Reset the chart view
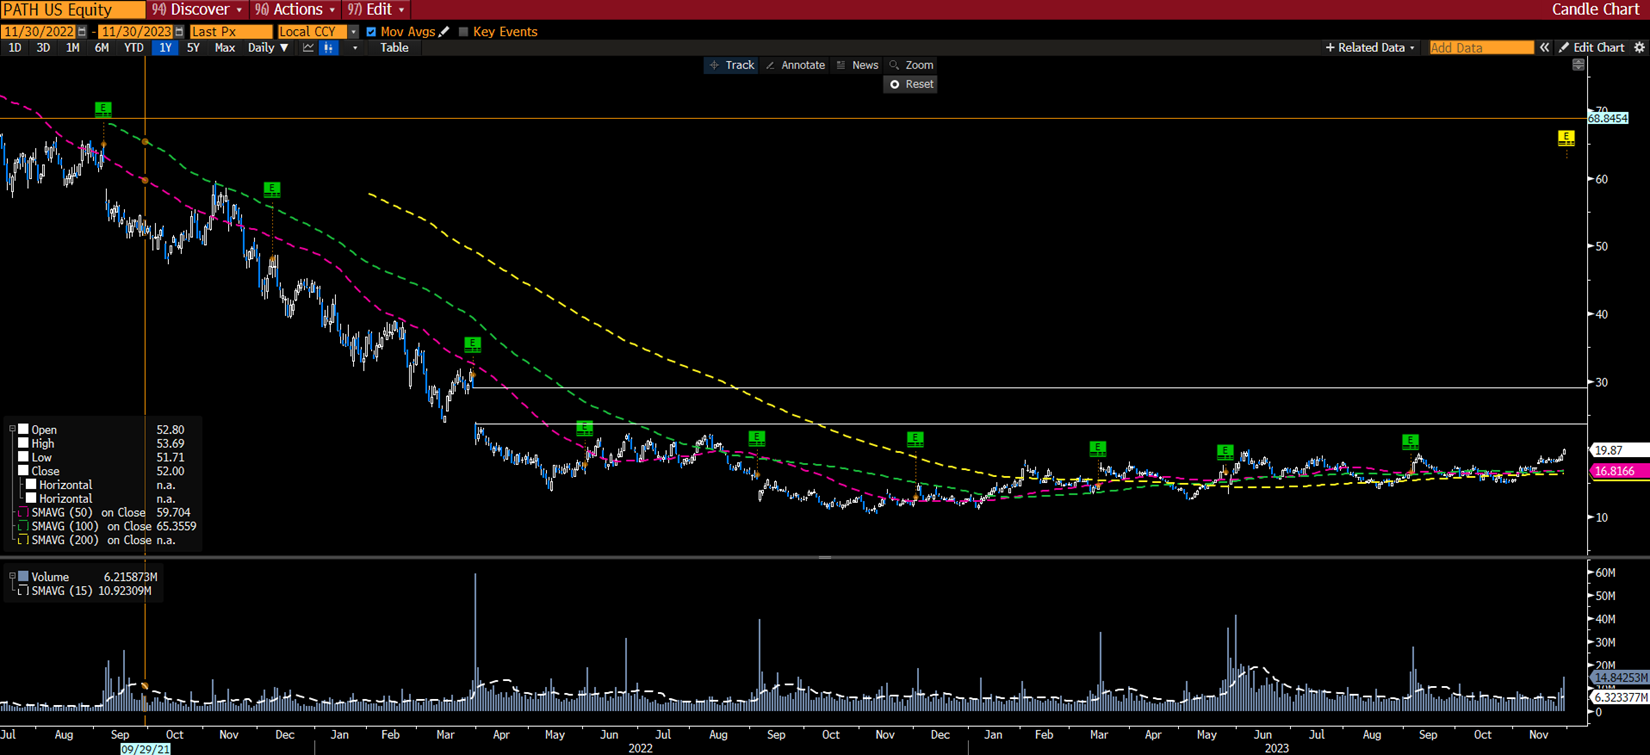This screenshot has height=755, width=1650. (911, 84)
